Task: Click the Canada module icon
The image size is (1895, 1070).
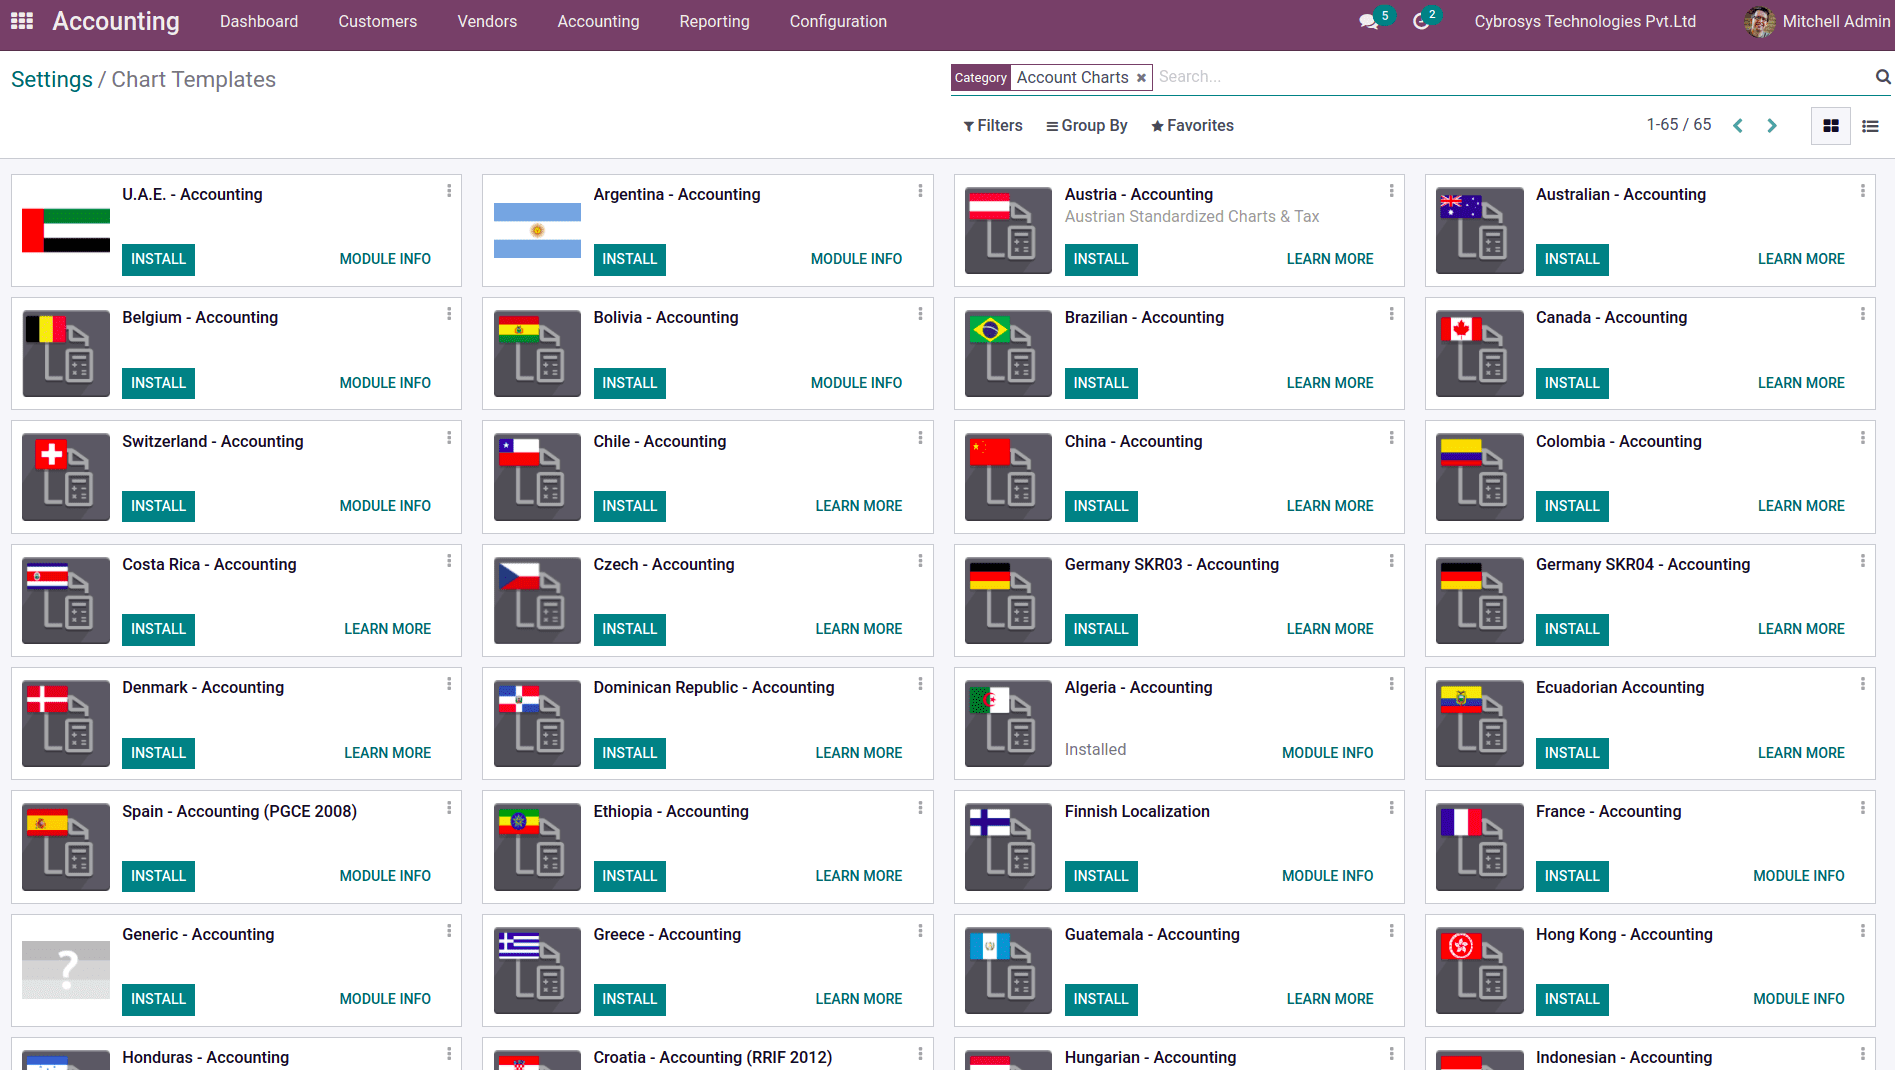Action: tap(1479, 354)
